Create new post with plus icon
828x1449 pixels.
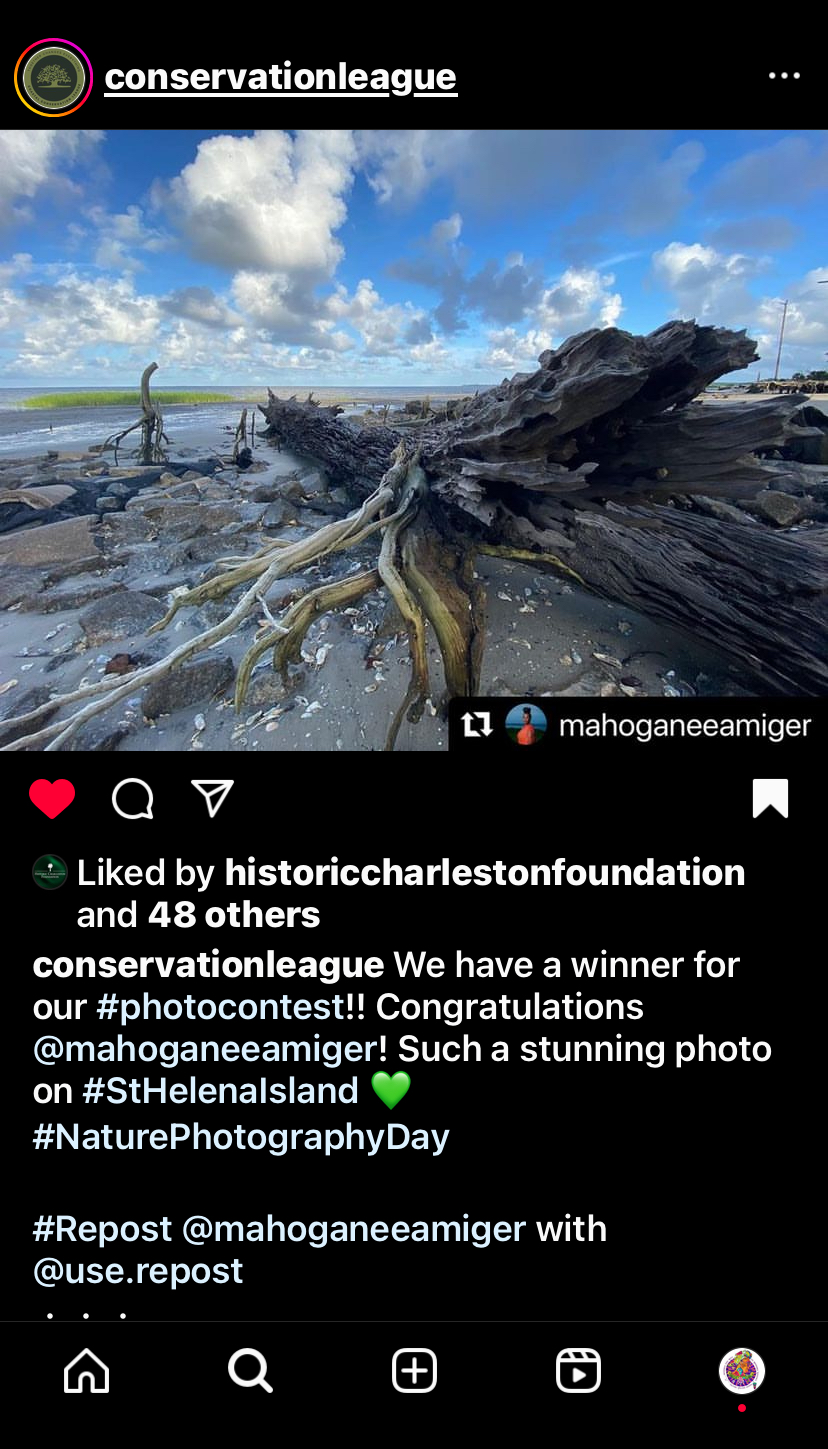pyautogui.click(x=414, y=1370)
